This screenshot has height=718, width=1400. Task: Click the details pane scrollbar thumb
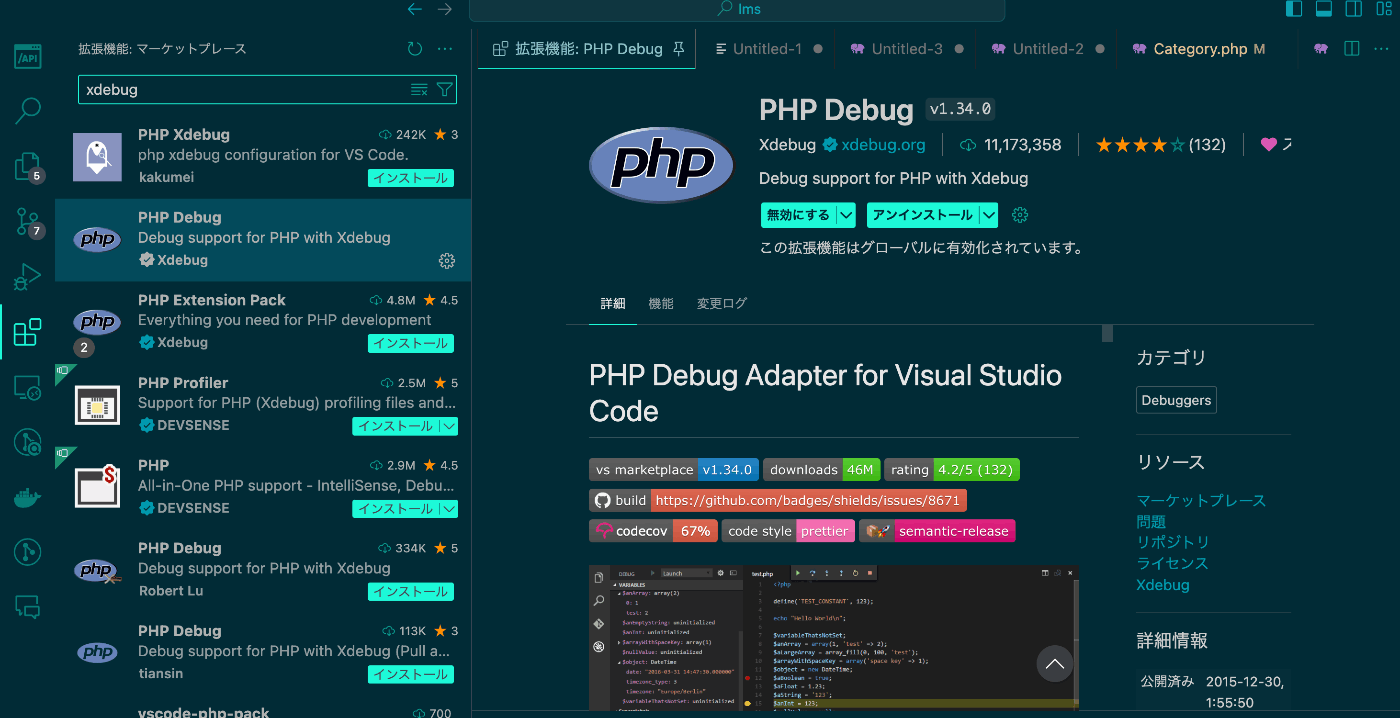point(1107,333)
